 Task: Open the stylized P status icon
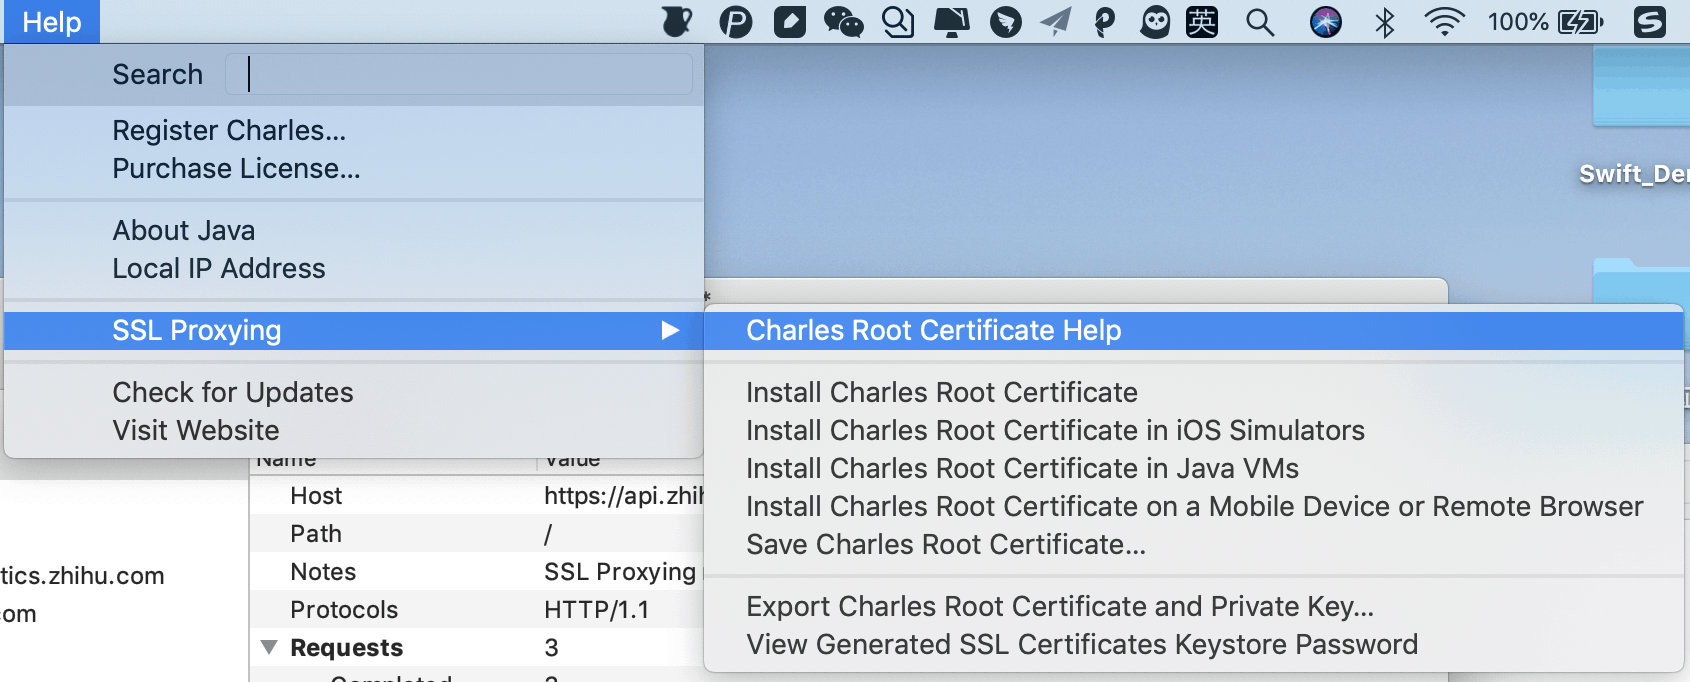click(1105, 22)
